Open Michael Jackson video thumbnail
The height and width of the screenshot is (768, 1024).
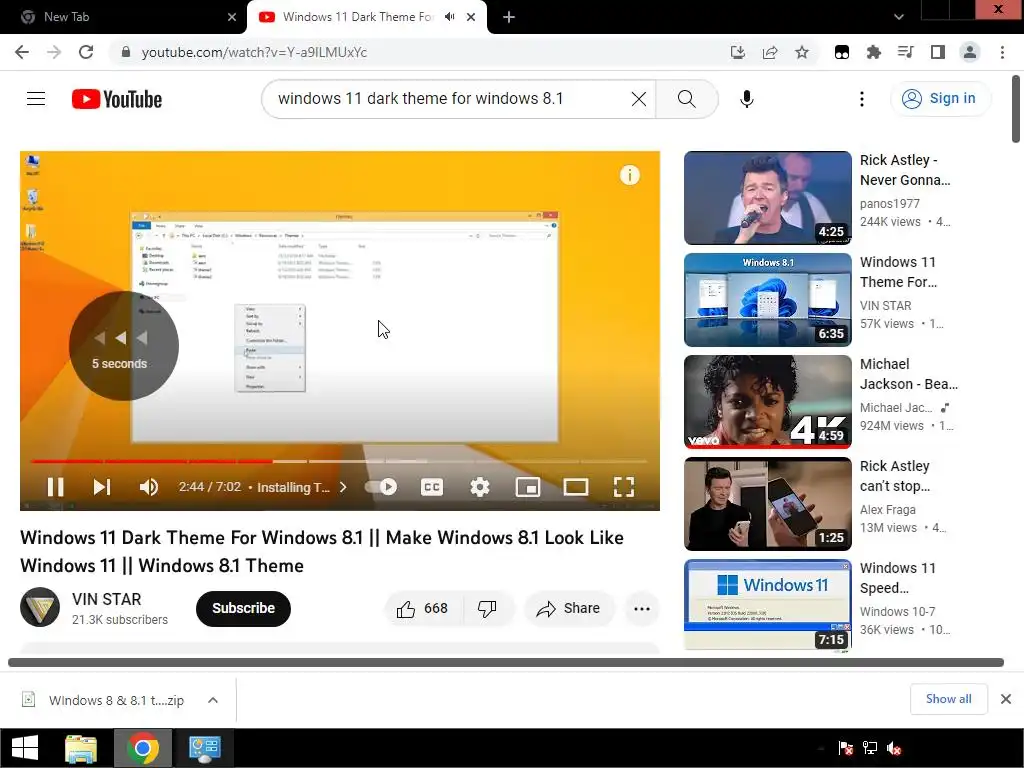[x=767, y=402]
